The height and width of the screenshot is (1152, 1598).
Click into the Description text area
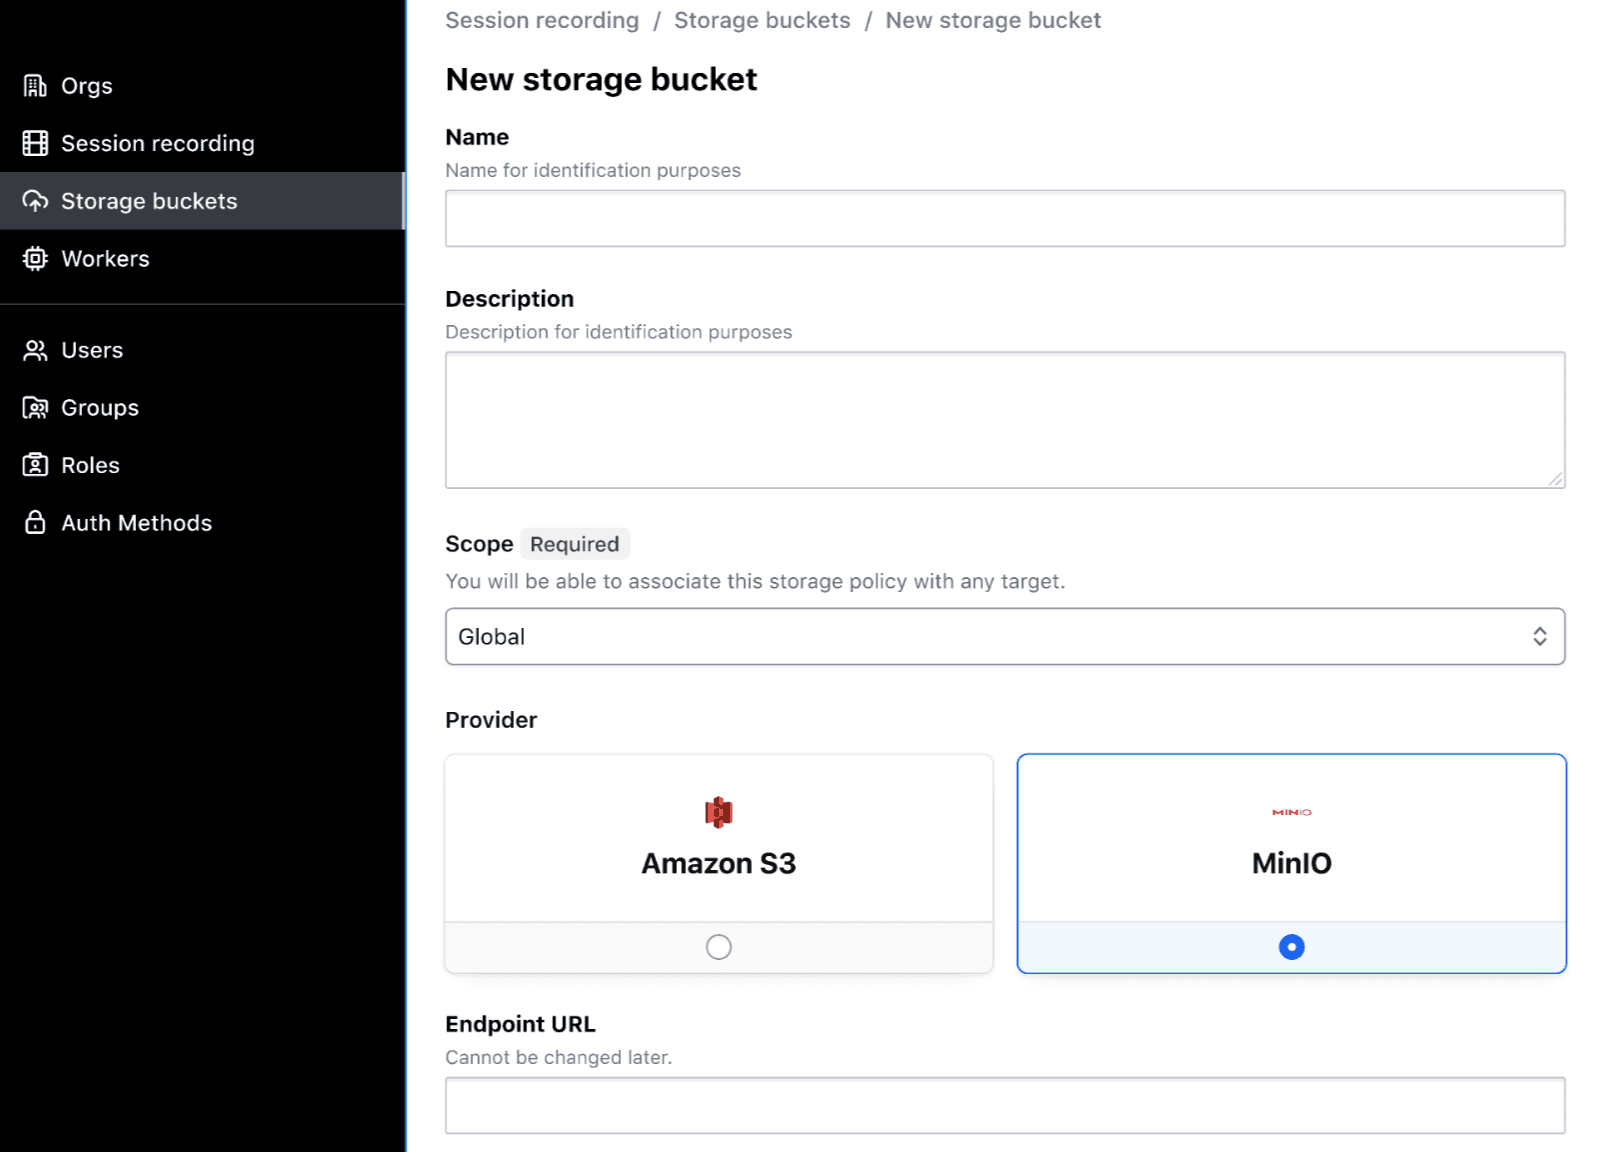pos(1004,420)
